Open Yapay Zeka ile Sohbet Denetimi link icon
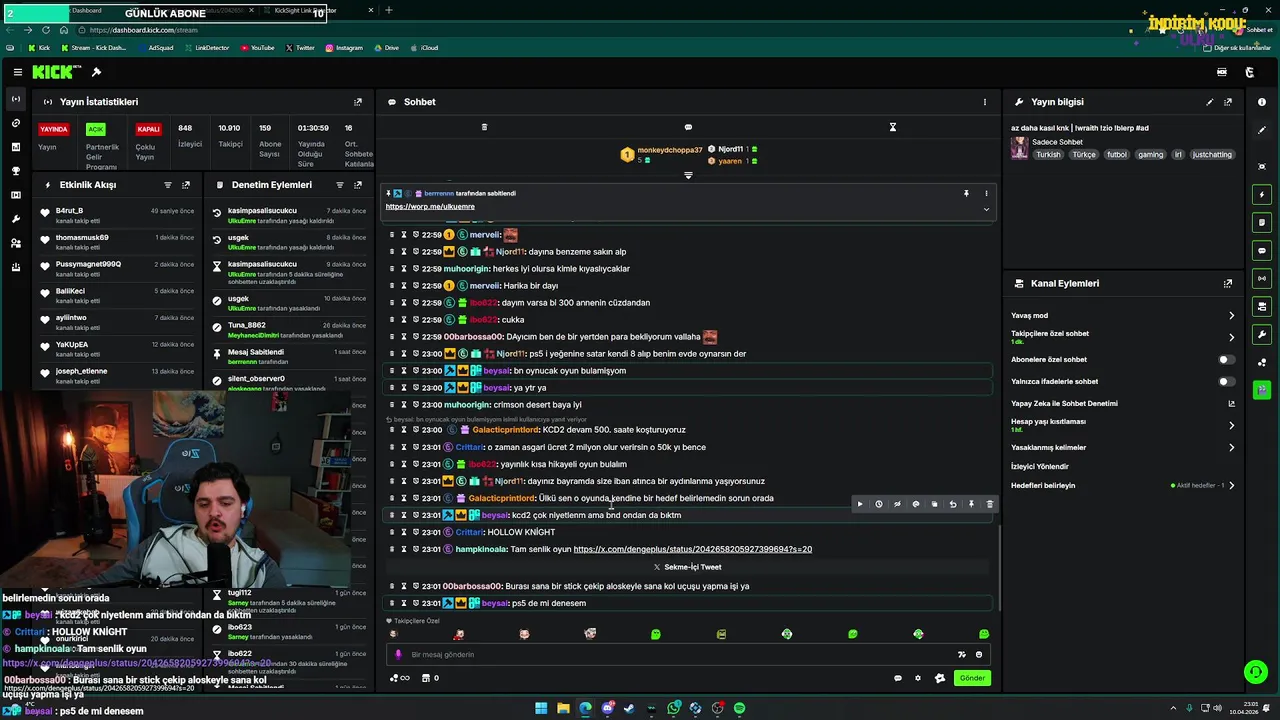This screenshot has height=720, width=1280. click(1231, 404)
